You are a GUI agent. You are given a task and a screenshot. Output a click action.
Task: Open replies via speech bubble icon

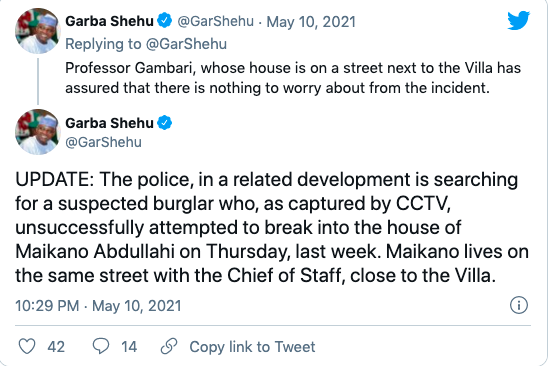click(x=101, y=346)
